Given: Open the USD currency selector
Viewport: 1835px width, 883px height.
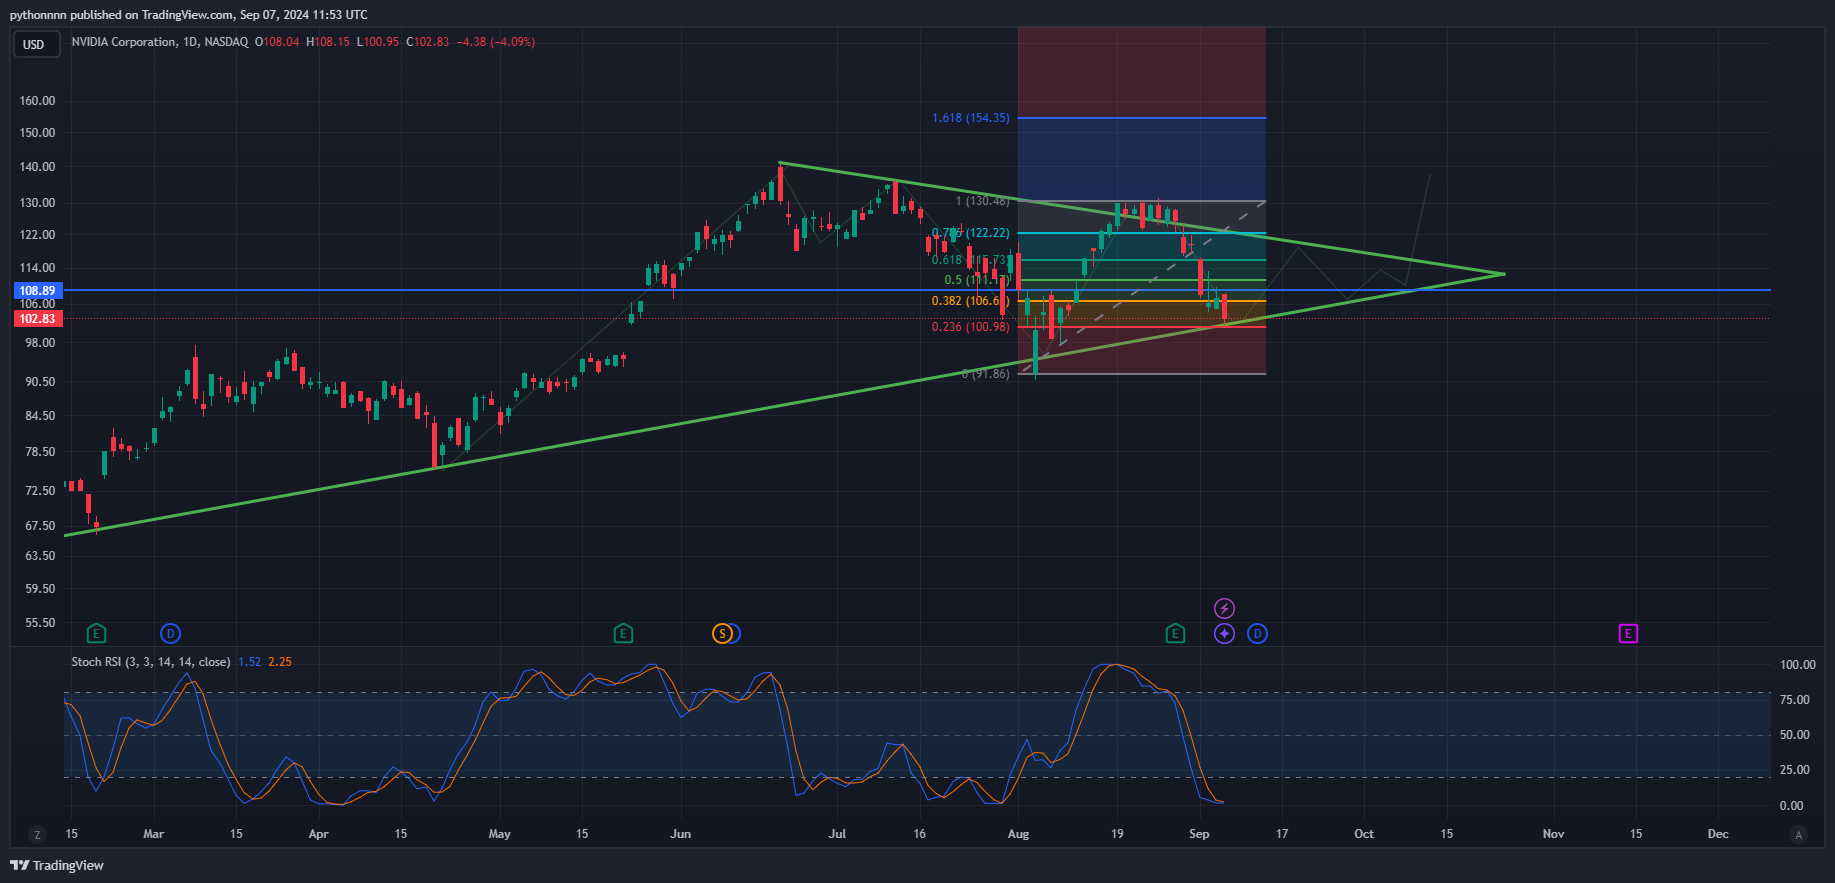Looking at the screenshot, I should tap(35, 44).
